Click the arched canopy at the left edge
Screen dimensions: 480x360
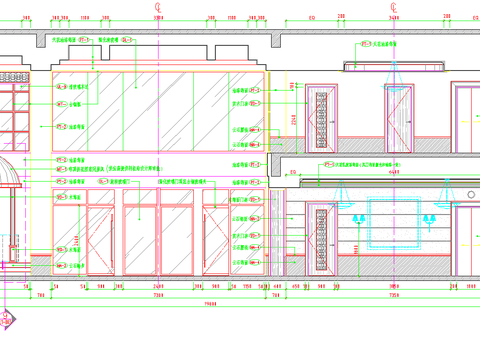pyautogui.click(x=9, y=173)
